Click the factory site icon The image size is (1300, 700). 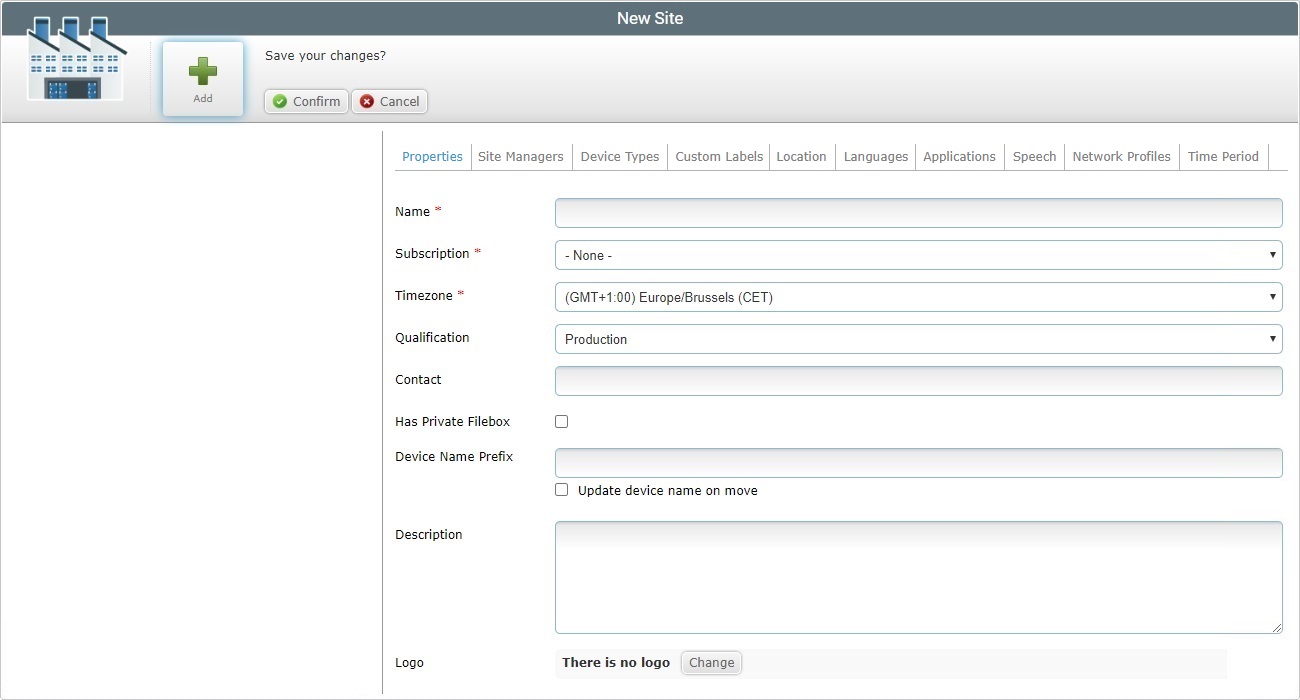click(76, 58)
